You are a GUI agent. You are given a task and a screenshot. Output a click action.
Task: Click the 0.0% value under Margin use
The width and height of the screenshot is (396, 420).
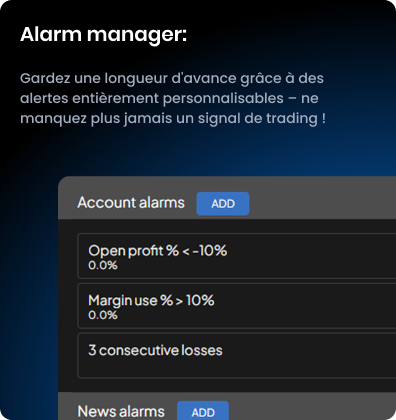pos(103,315)
